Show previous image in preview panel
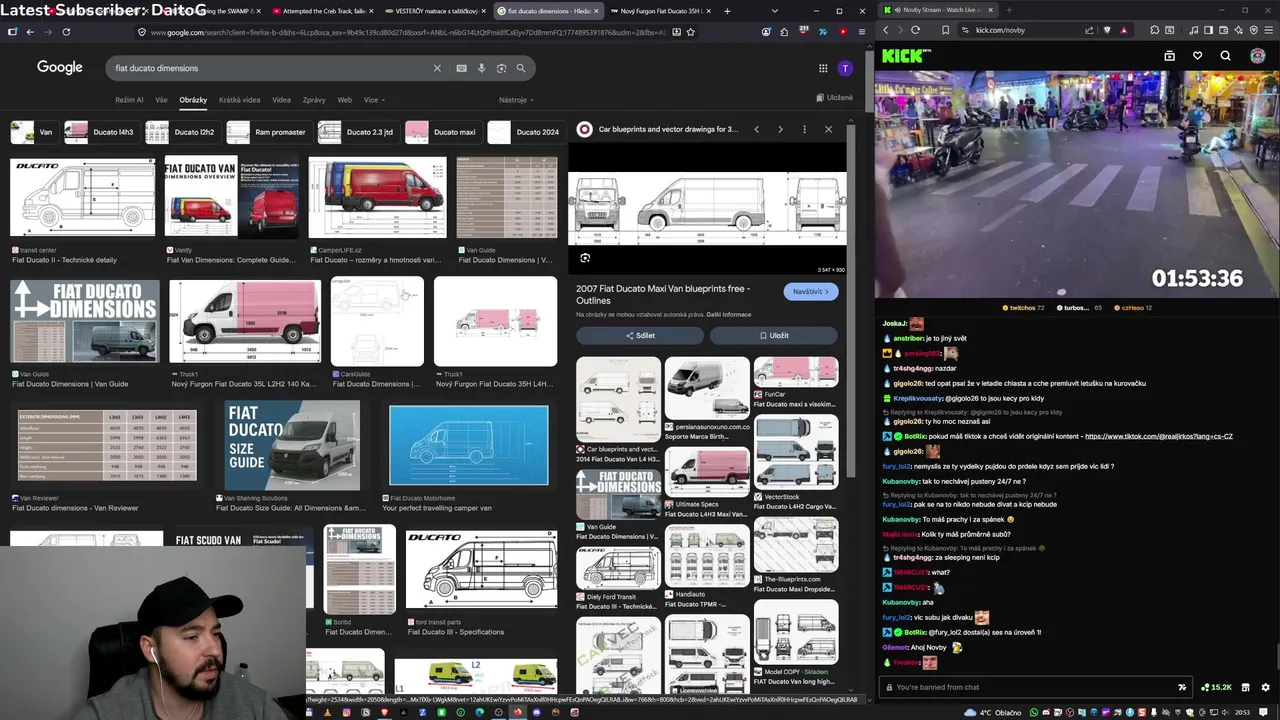1280x720 pixels. click(x=756, y=129)
